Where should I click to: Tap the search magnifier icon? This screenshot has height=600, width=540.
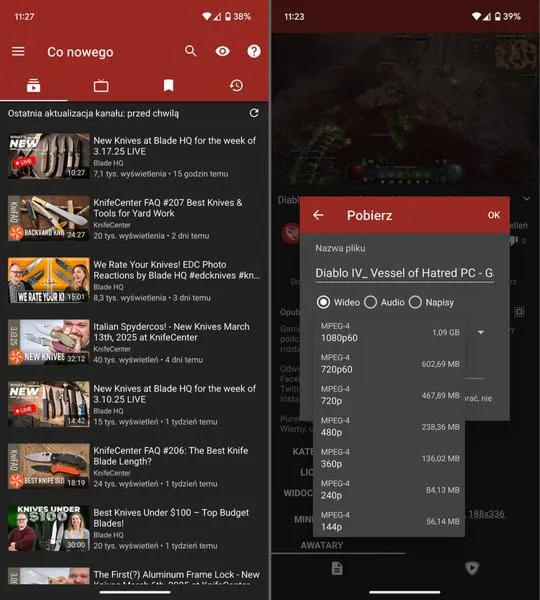(191, 51)
